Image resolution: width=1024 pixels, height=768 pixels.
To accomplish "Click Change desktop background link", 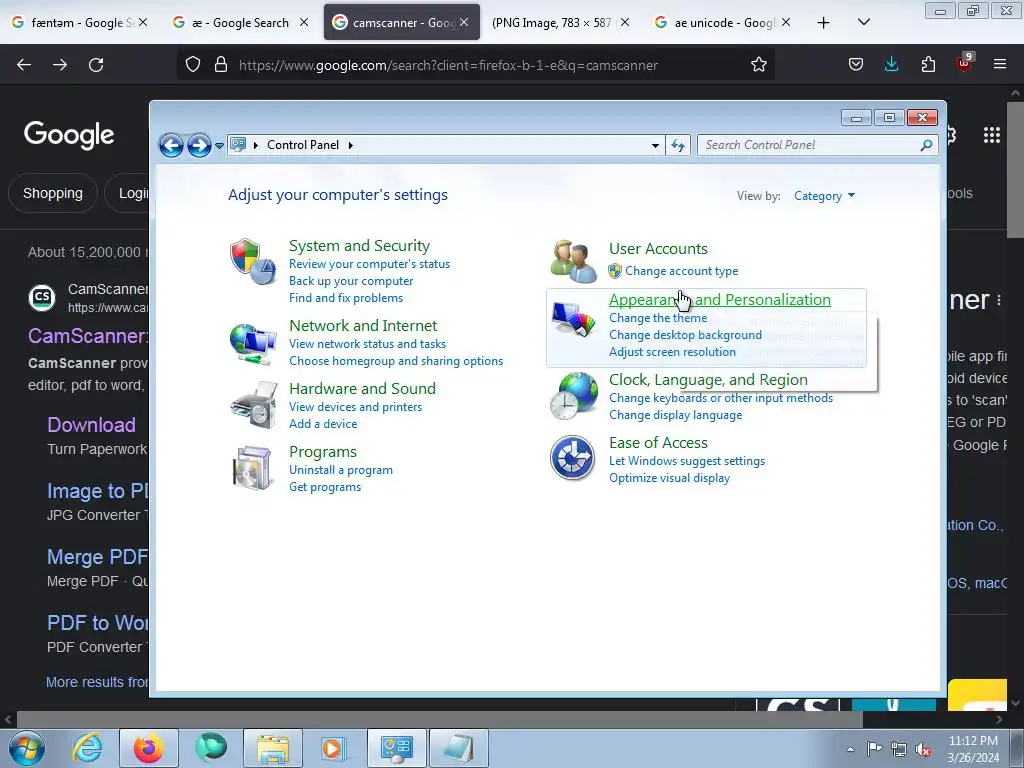I will (x=685, y=335).
